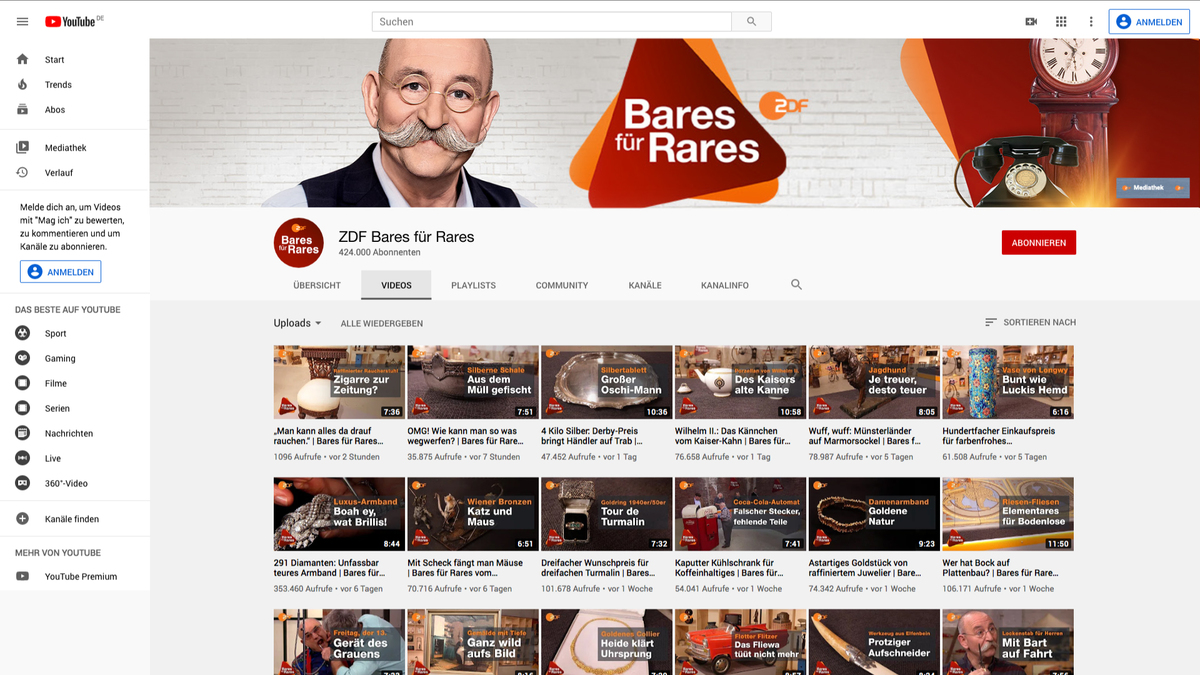This screenshot has height=675, width=1200.
Task: Open the three-dot settings menu
Action: [1091, 21]
